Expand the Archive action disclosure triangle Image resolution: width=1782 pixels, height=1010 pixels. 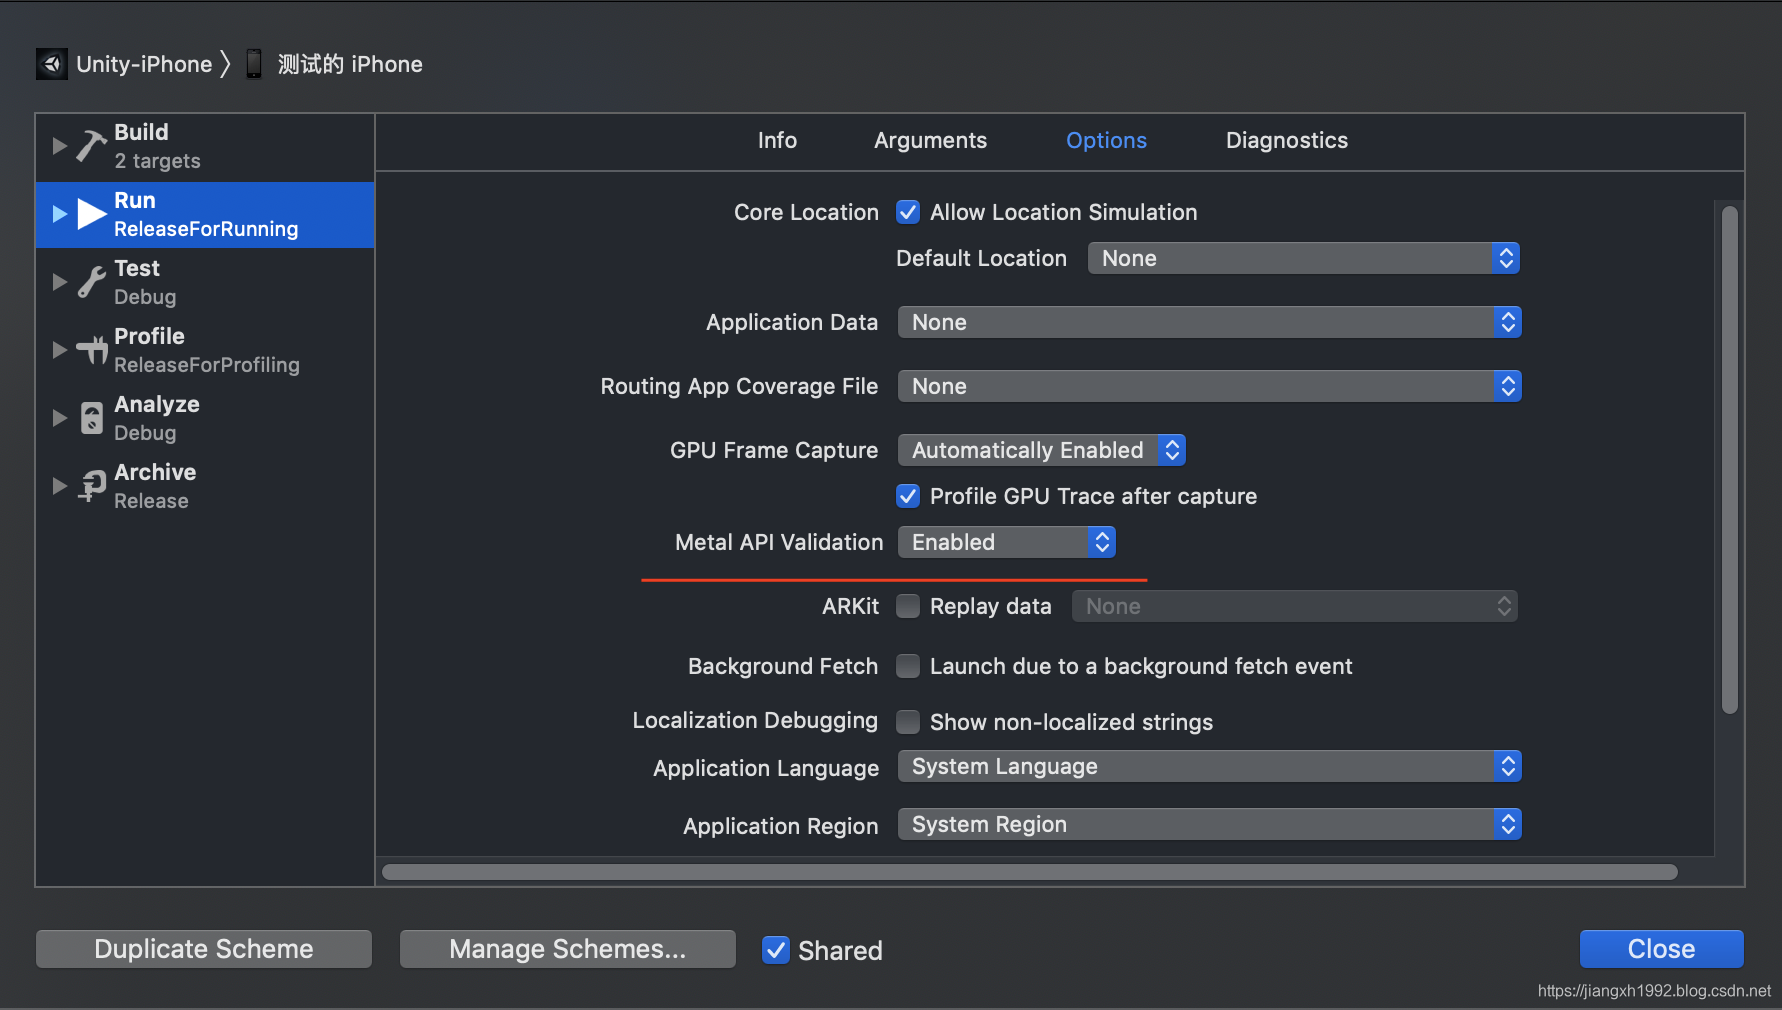click(x=60, y=486)
